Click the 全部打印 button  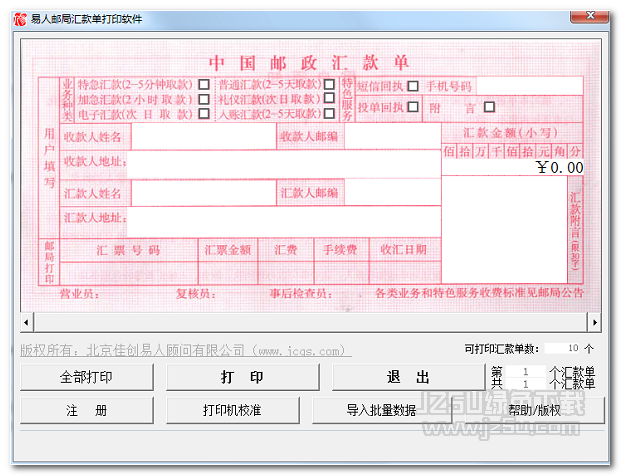click(87, 377)
